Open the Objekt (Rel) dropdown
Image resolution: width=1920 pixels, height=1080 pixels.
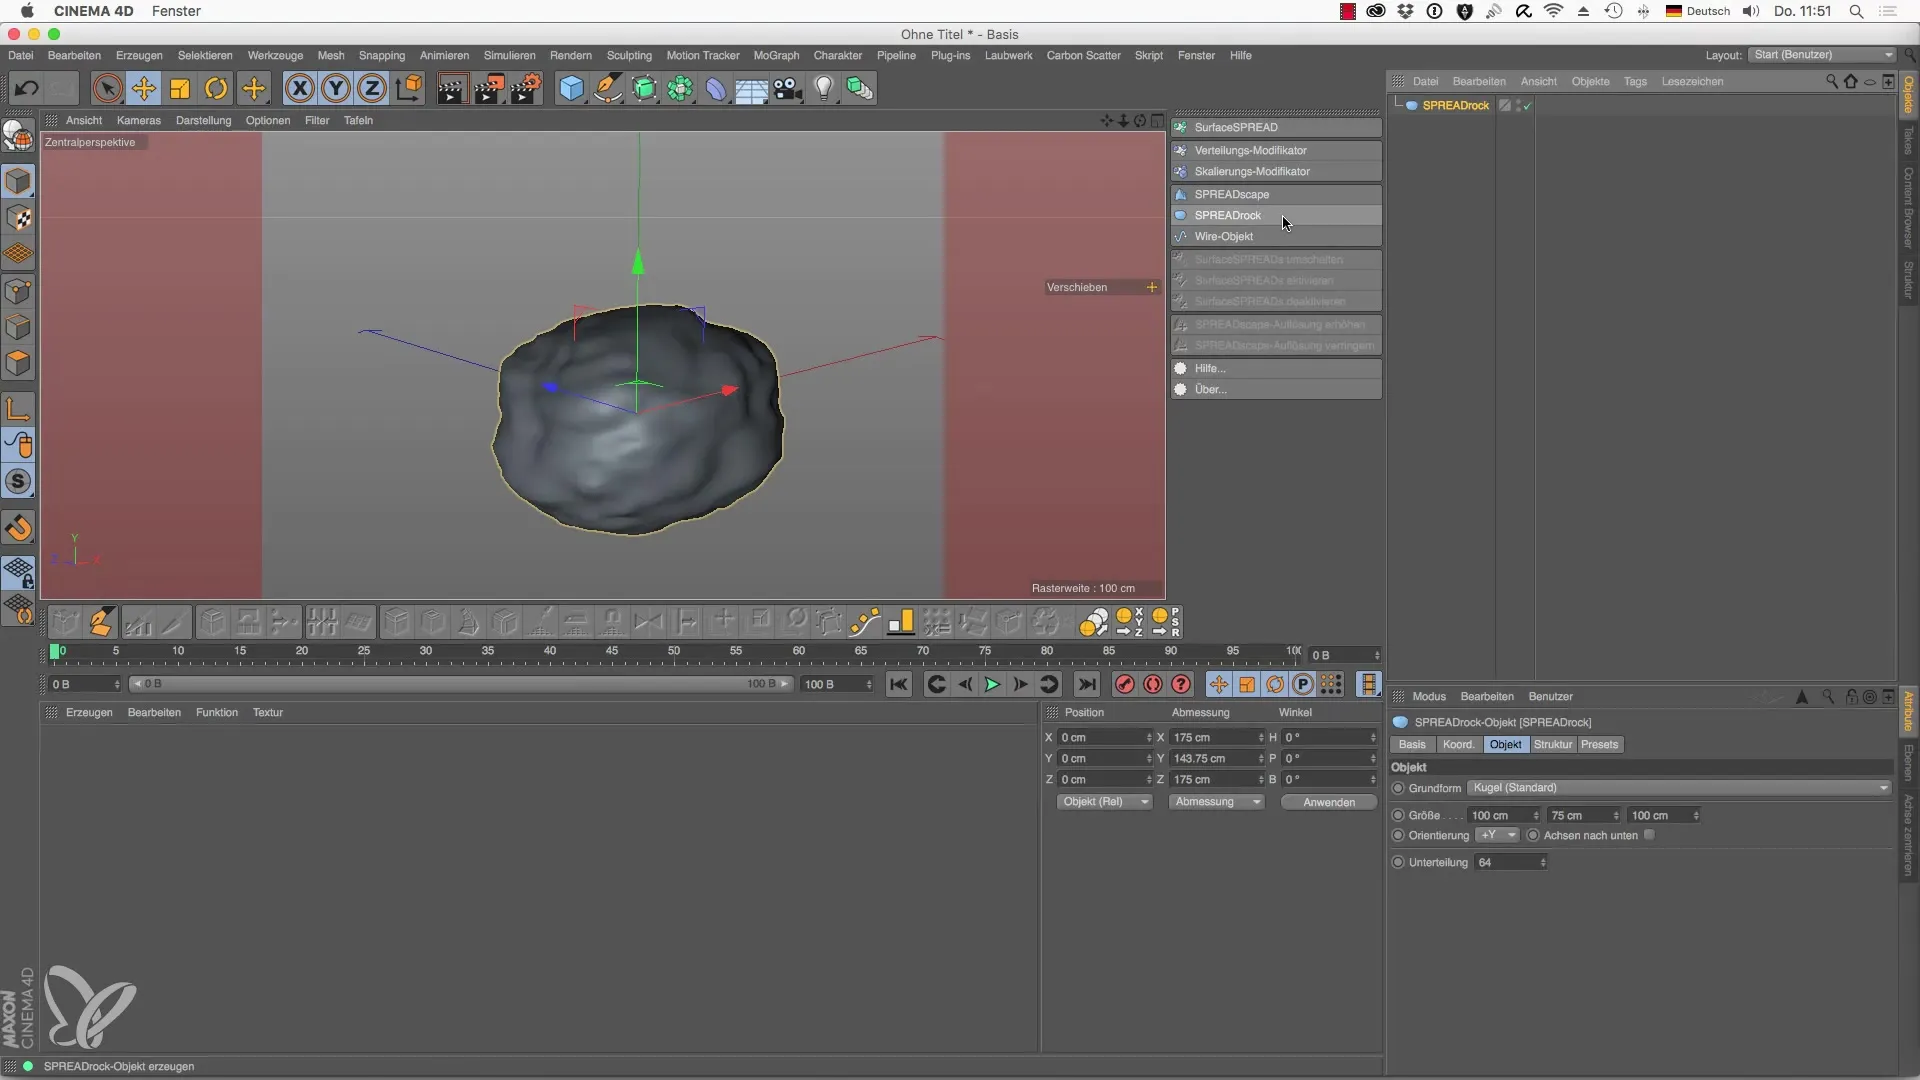(1105, 802)
